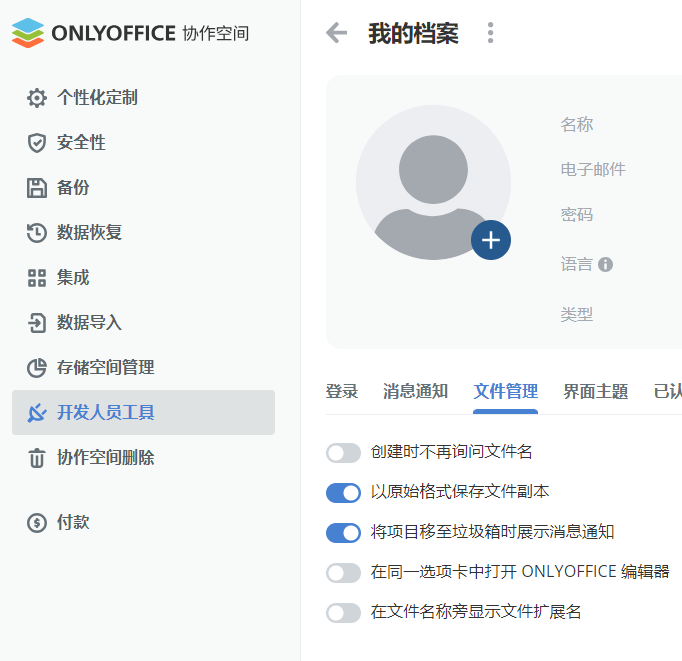Click the info icon next to 语言
682x661 pixels.
[605, 264]
